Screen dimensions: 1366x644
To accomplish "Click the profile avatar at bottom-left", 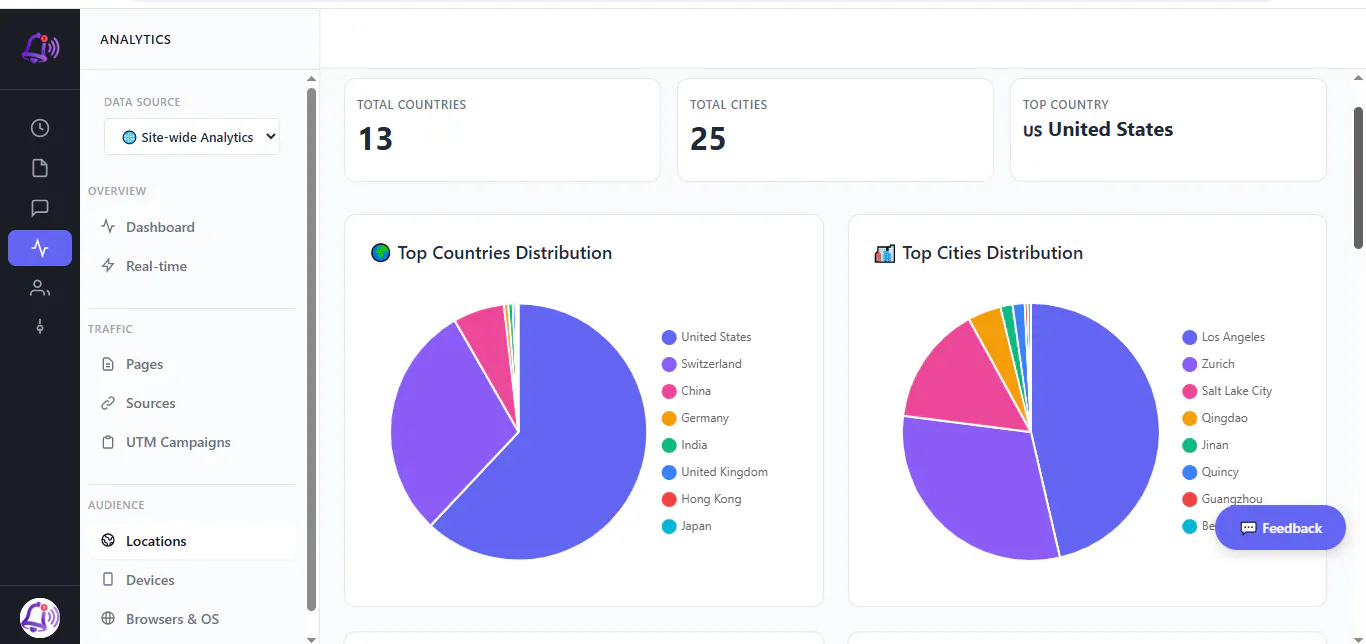I will [40, 617].
